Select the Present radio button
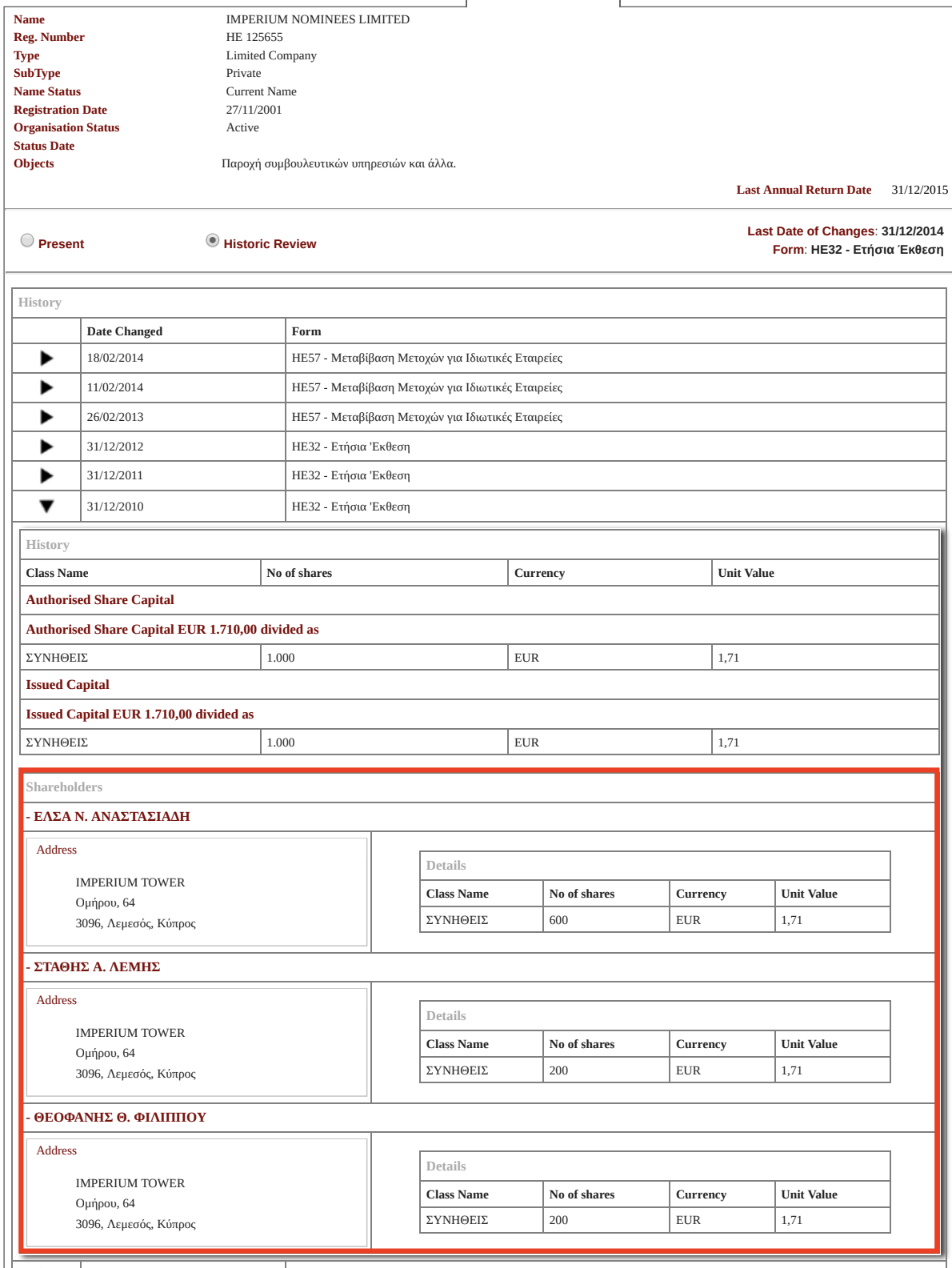This screenshot has width=952, height=1268. point(27,242)
